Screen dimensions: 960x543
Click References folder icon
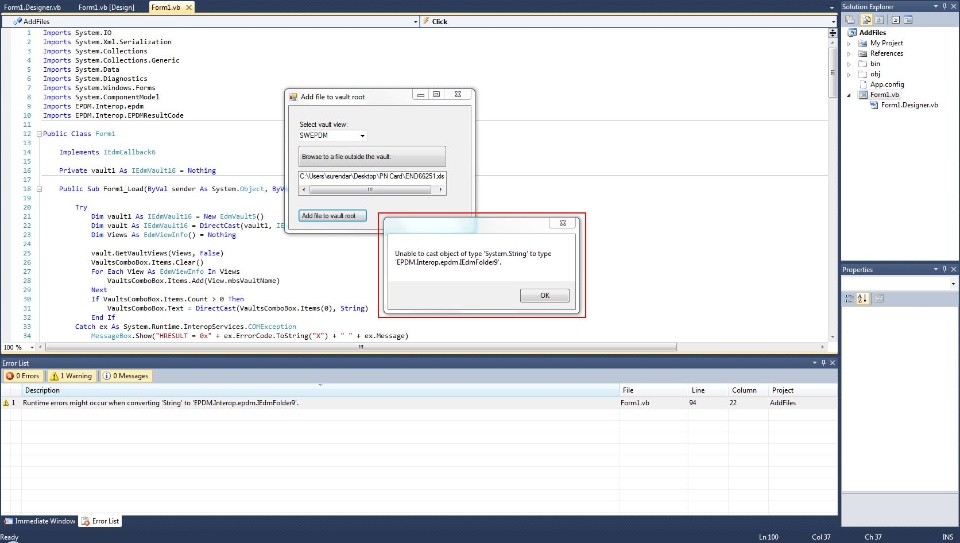click(x=863, y=54)
